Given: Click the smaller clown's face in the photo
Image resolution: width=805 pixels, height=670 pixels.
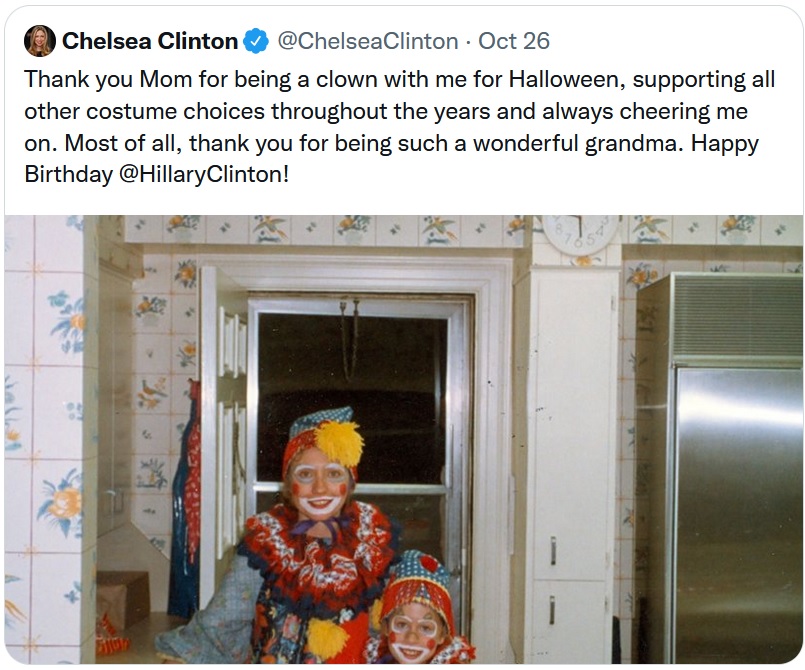Looking at the screenshot, I should (416, 635).
